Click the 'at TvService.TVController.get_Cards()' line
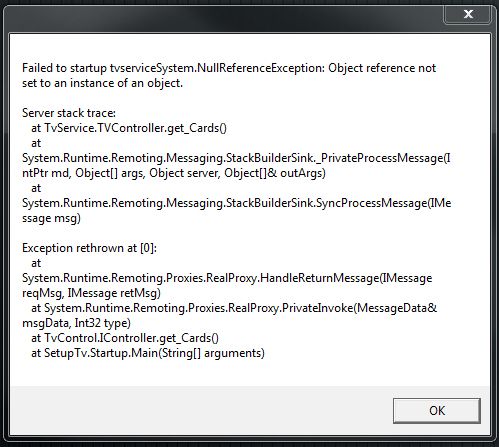The height and width of the screenshot is (447, 499). (x=129, y=128)
